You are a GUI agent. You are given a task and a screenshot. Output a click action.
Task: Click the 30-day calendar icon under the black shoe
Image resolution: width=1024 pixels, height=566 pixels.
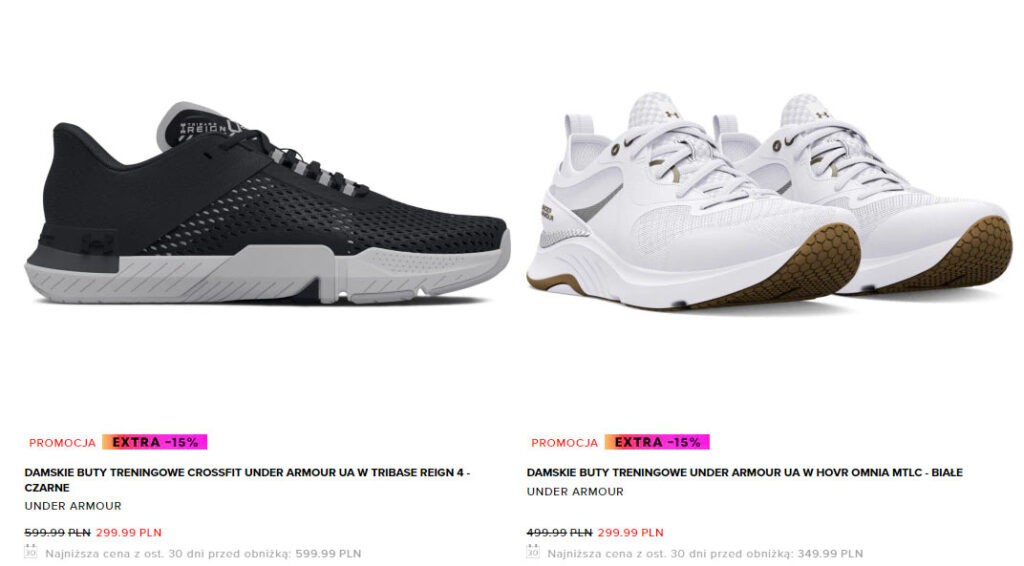(x=31, y=552)
